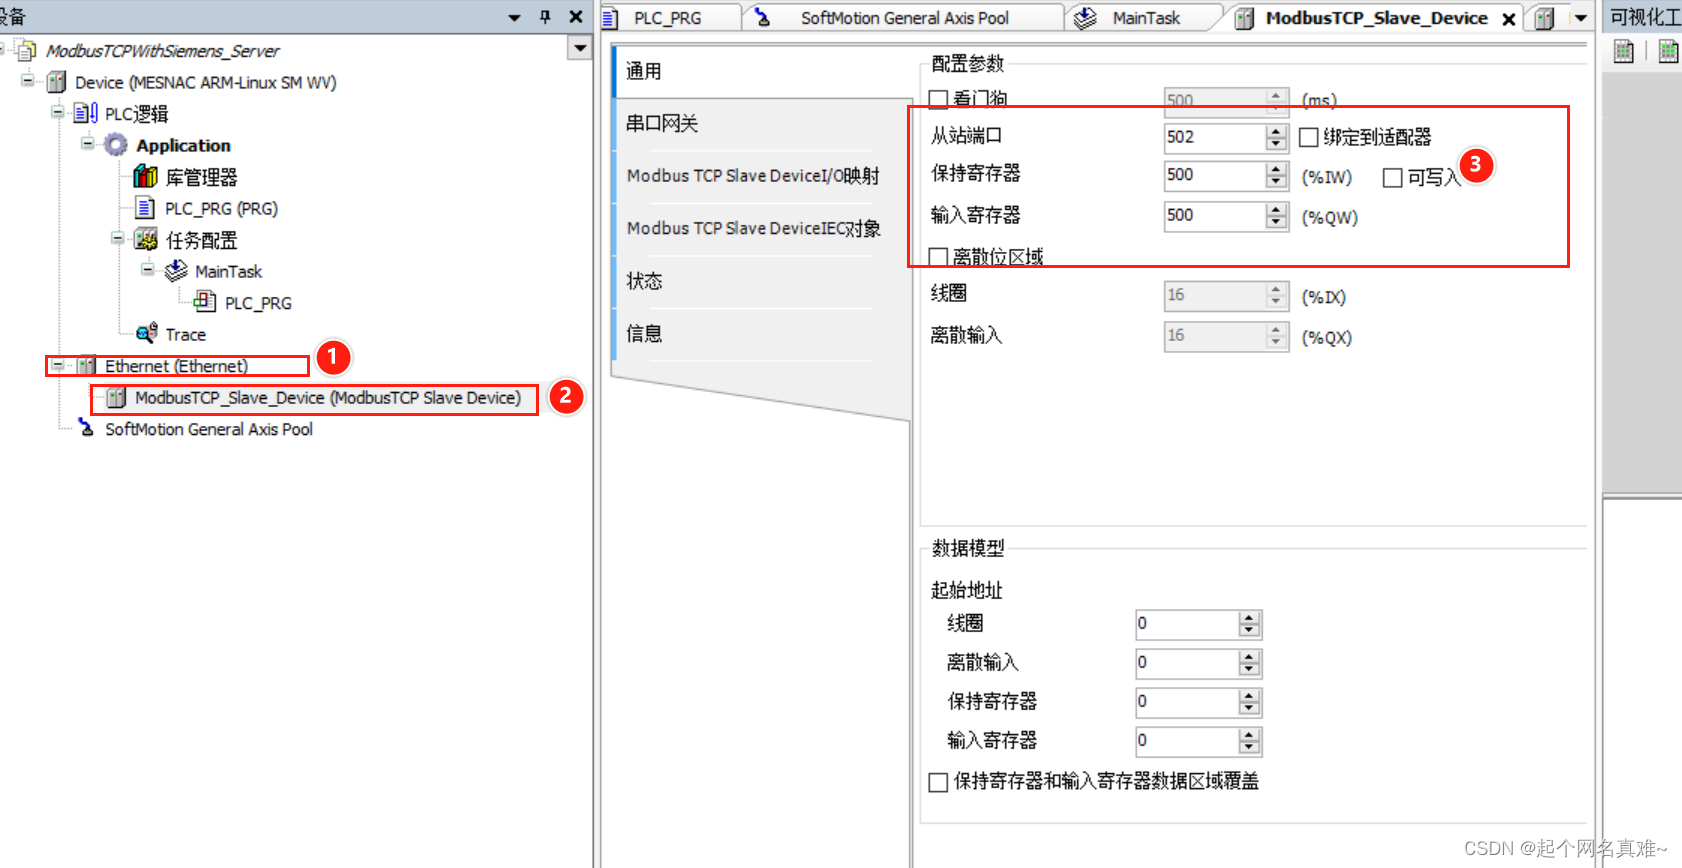Enable the 离散位区域 checkbox
The height and width of the screenshot is (868, 1682).
(938, 257)
